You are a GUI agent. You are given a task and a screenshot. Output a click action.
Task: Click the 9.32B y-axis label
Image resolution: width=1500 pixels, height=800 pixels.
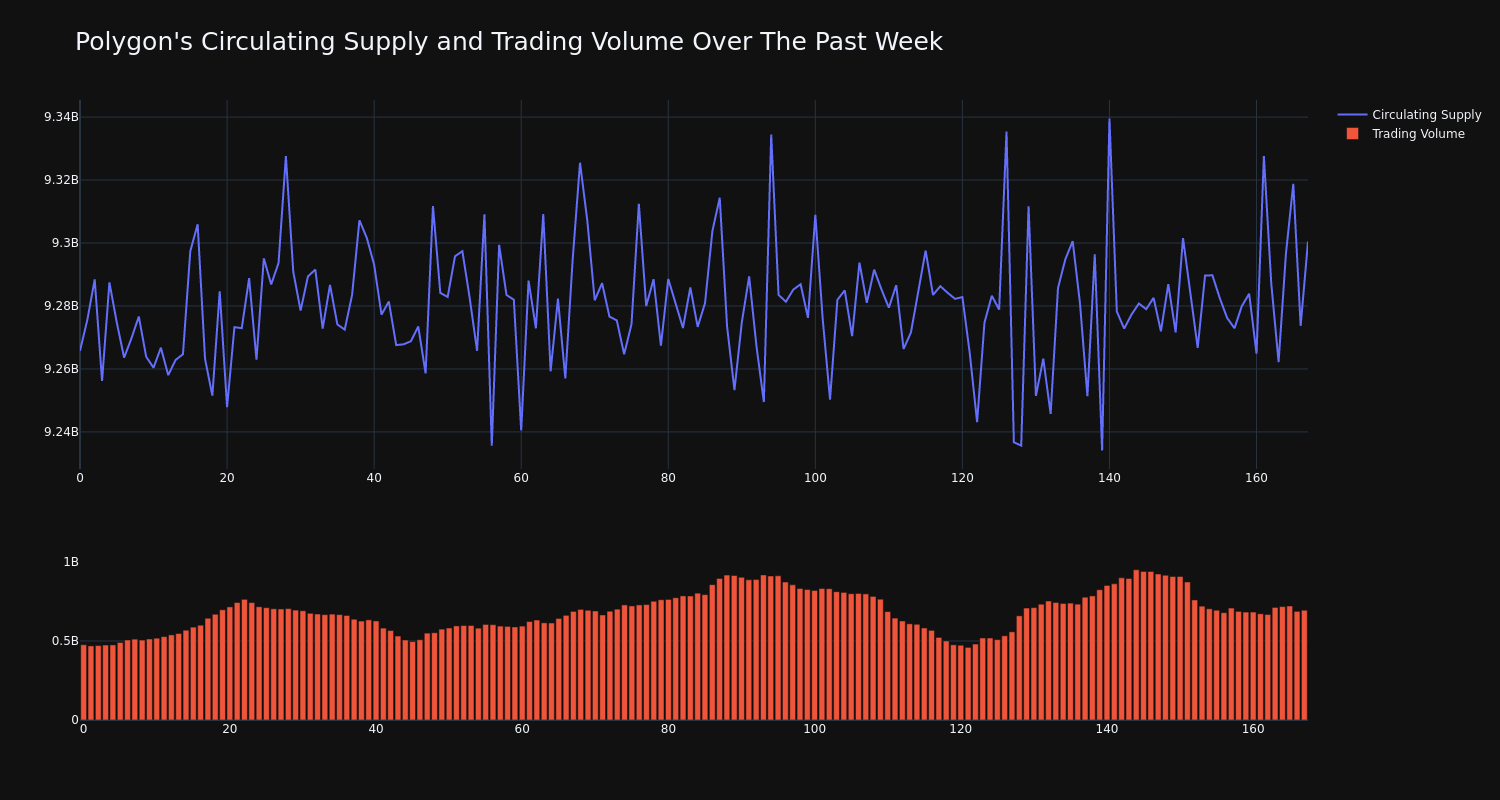(x=61, y=180)
